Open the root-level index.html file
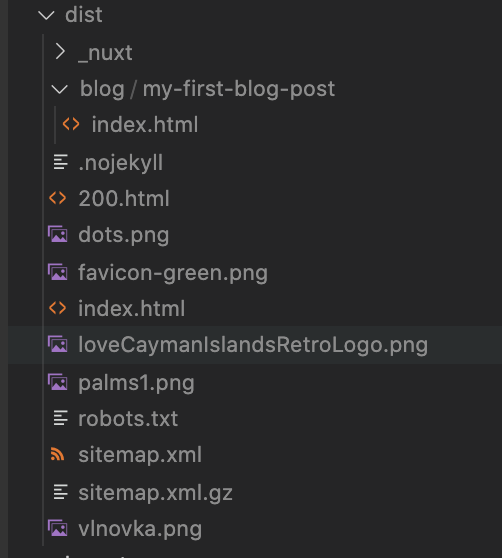502x558 pixels. click(x=132, y=309)
